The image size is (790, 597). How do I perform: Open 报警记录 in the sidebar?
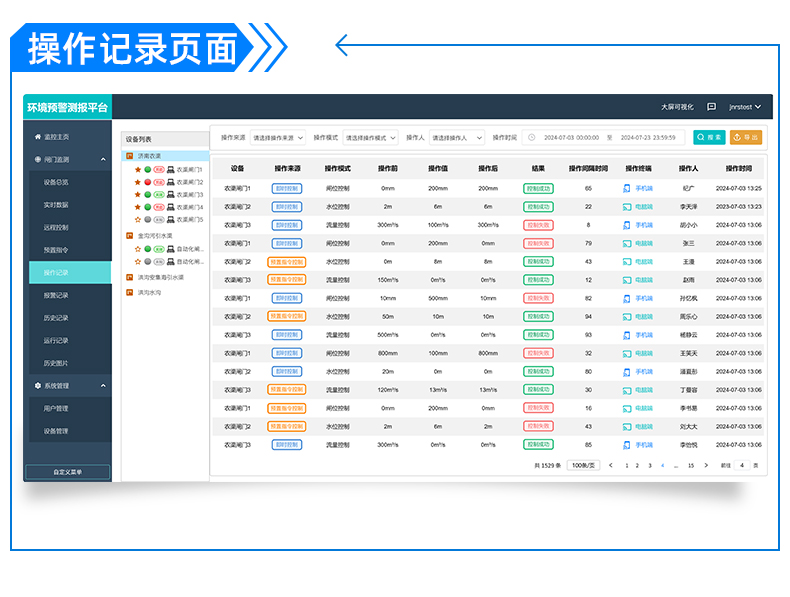tap(56, 295)
